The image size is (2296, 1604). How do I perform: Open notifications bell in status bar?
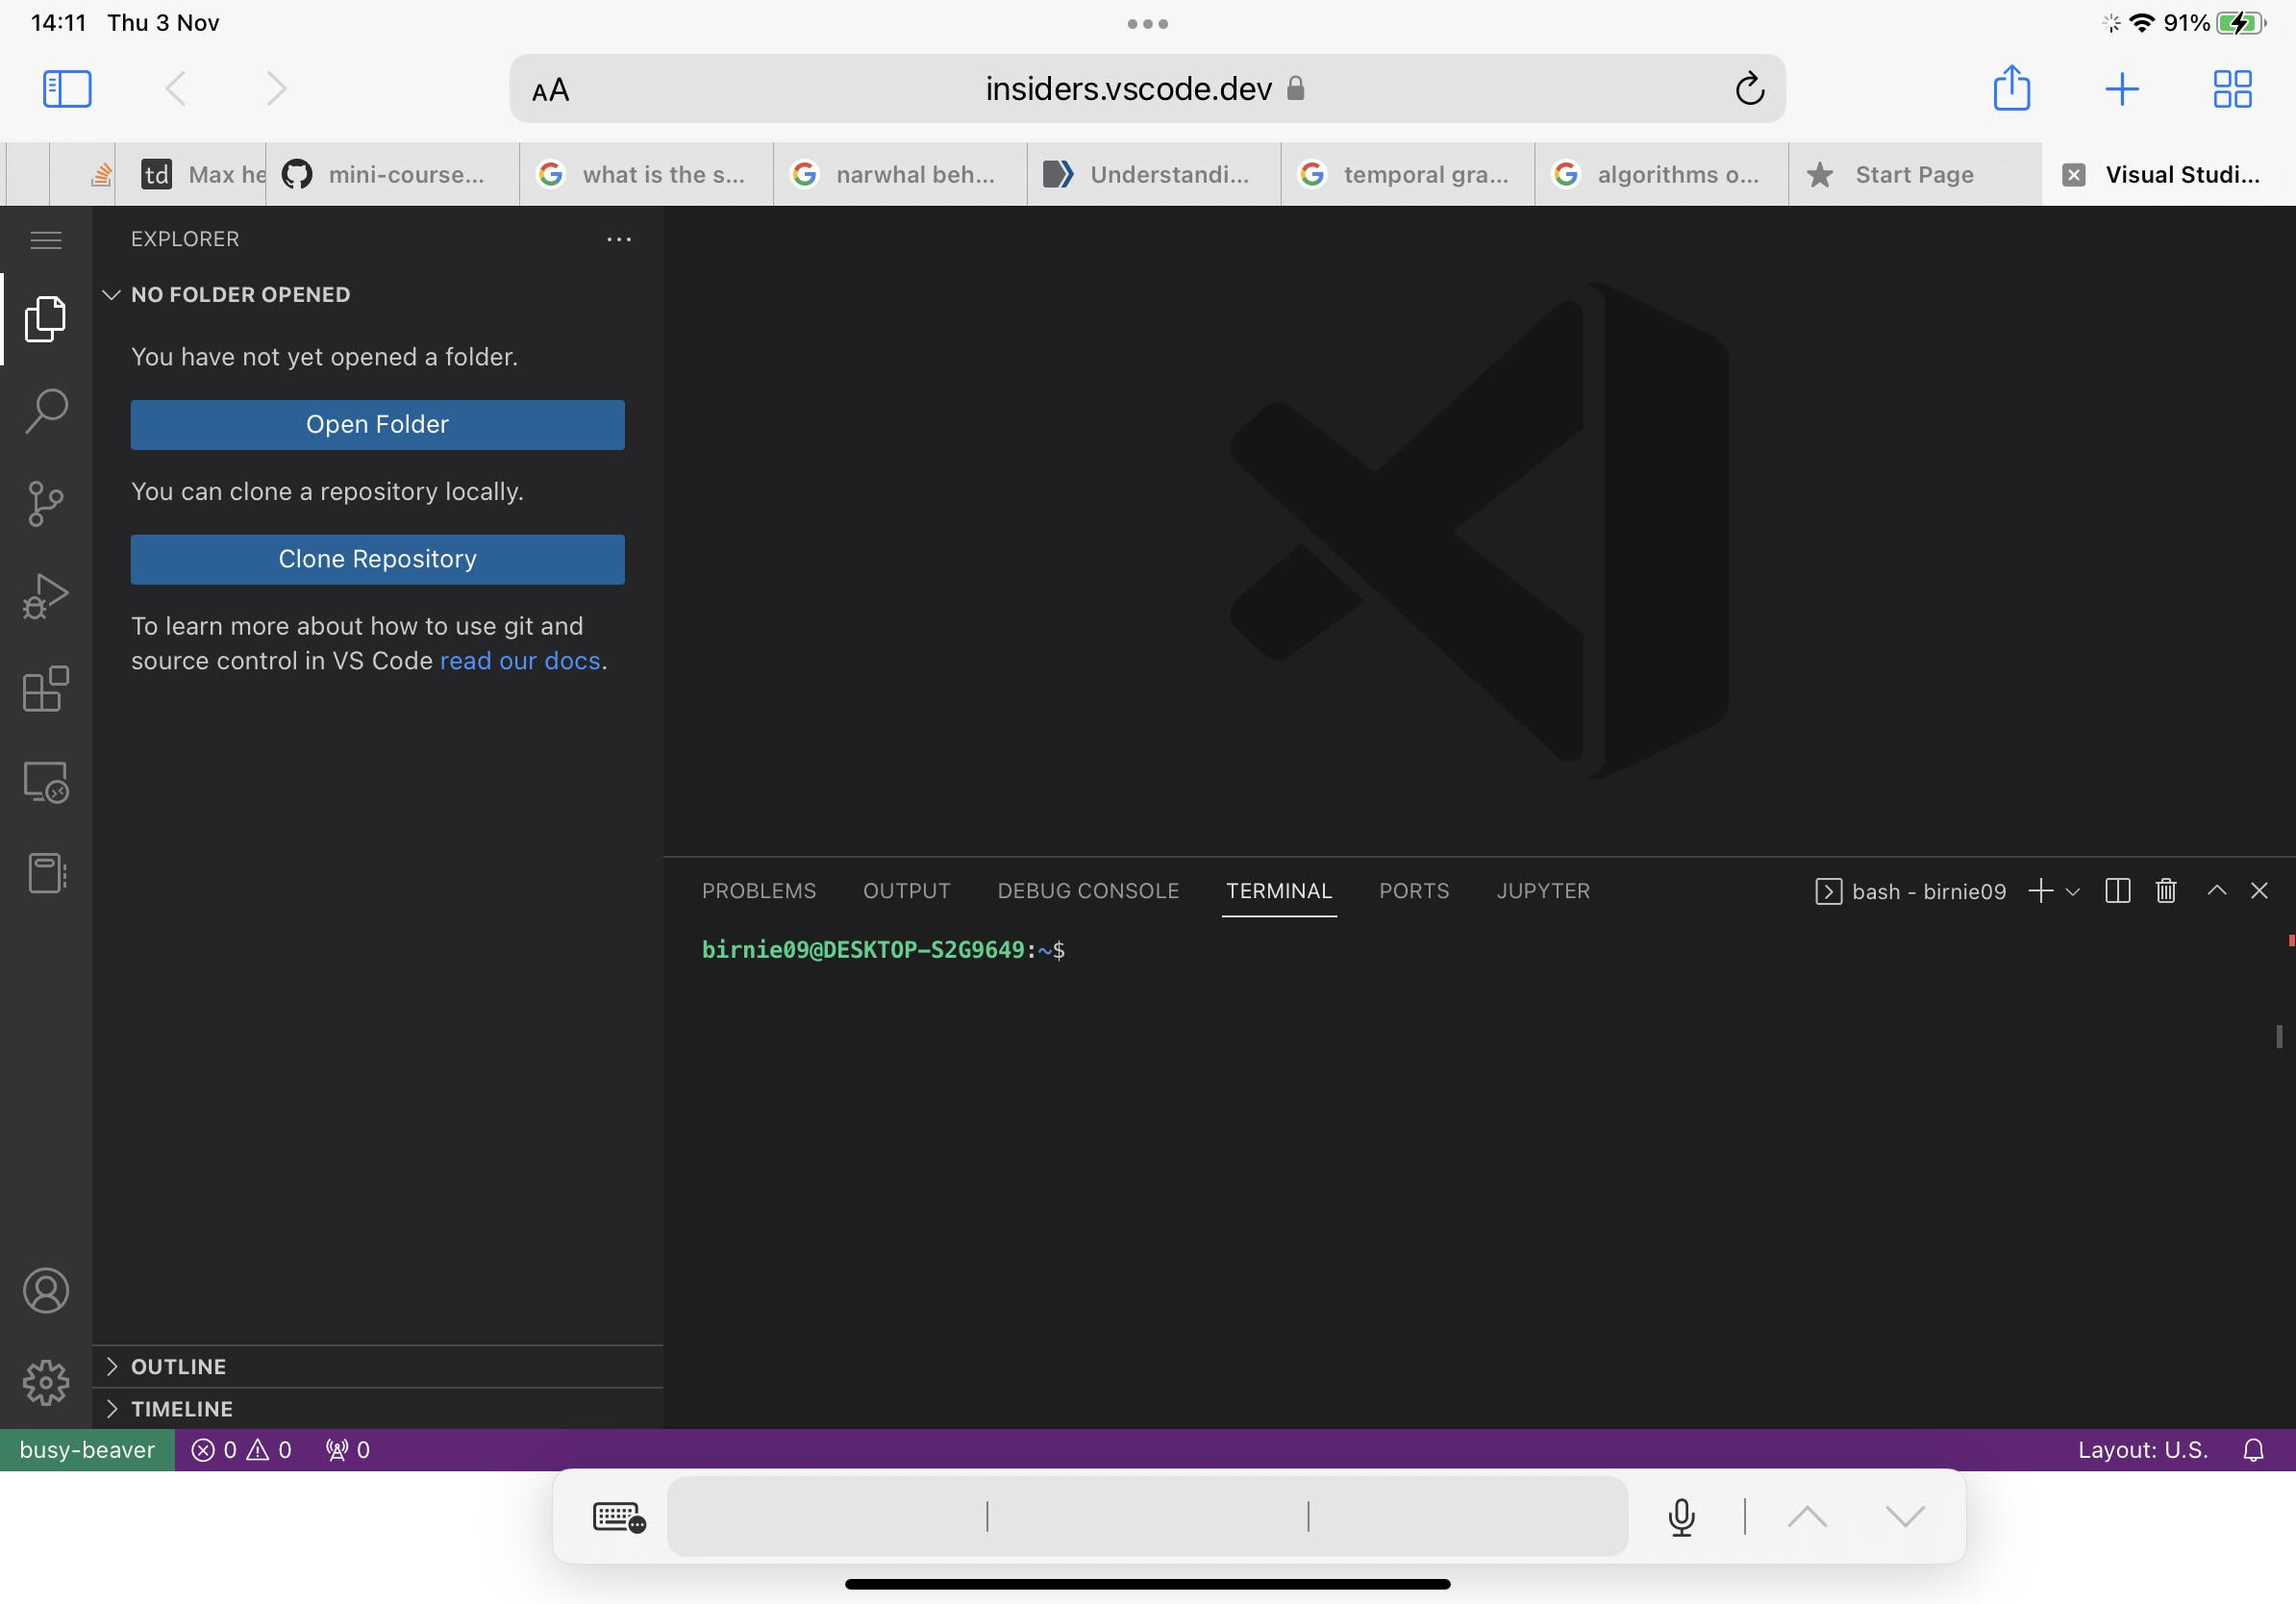[x=2253, y=1450]
